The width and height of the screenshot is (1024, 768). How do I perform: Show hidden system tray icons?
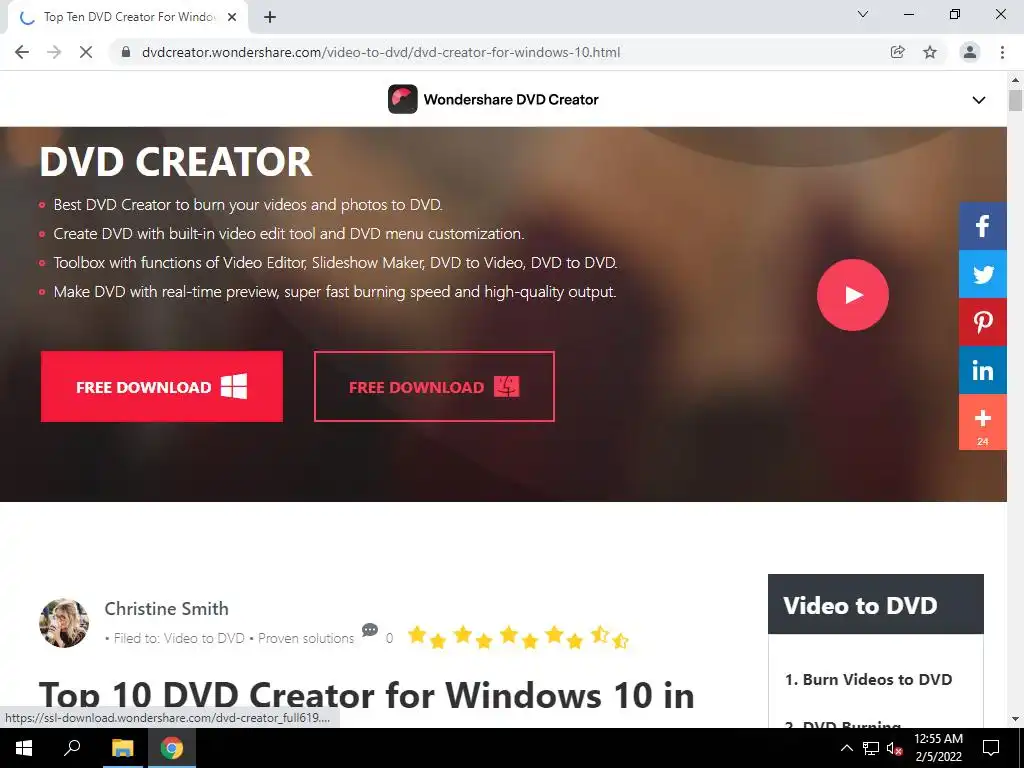846,748
